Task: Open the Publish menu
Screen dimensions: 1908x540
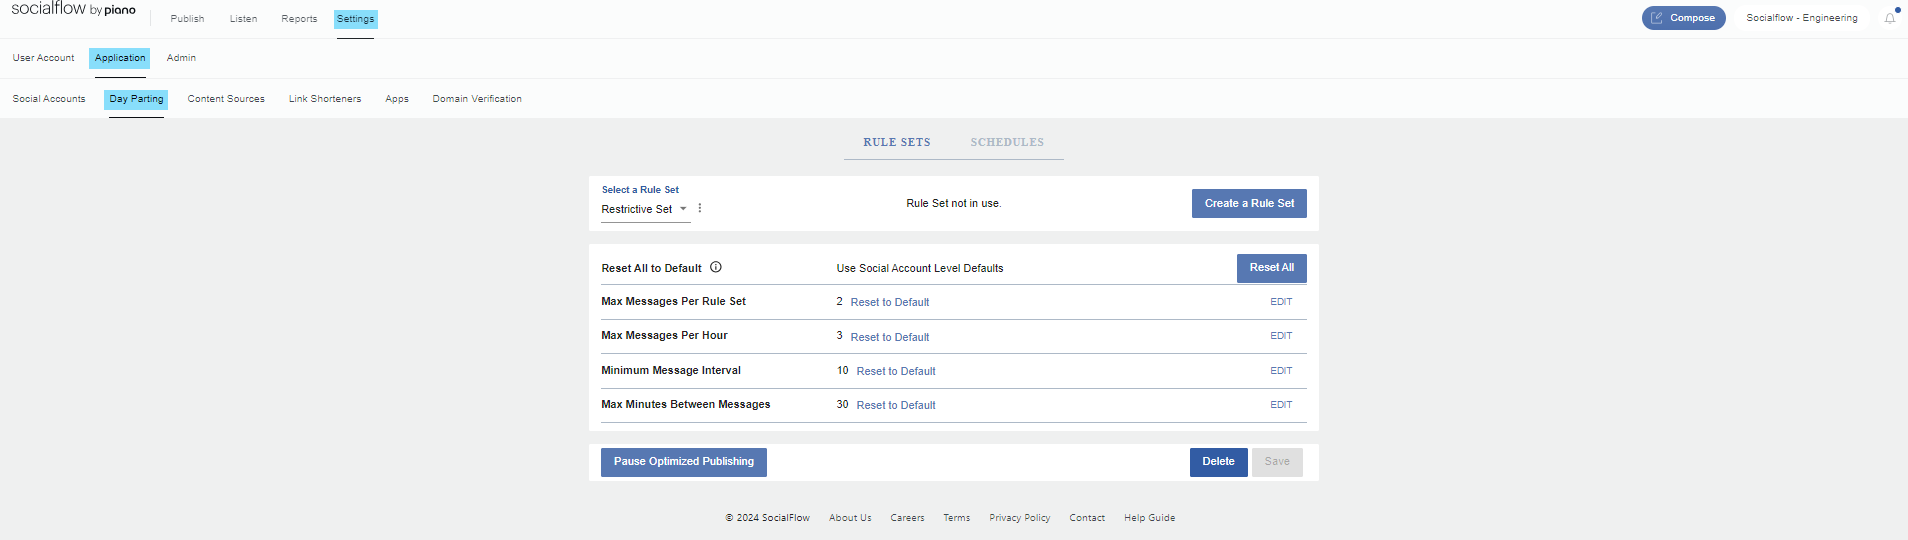Action: point(187,19)
